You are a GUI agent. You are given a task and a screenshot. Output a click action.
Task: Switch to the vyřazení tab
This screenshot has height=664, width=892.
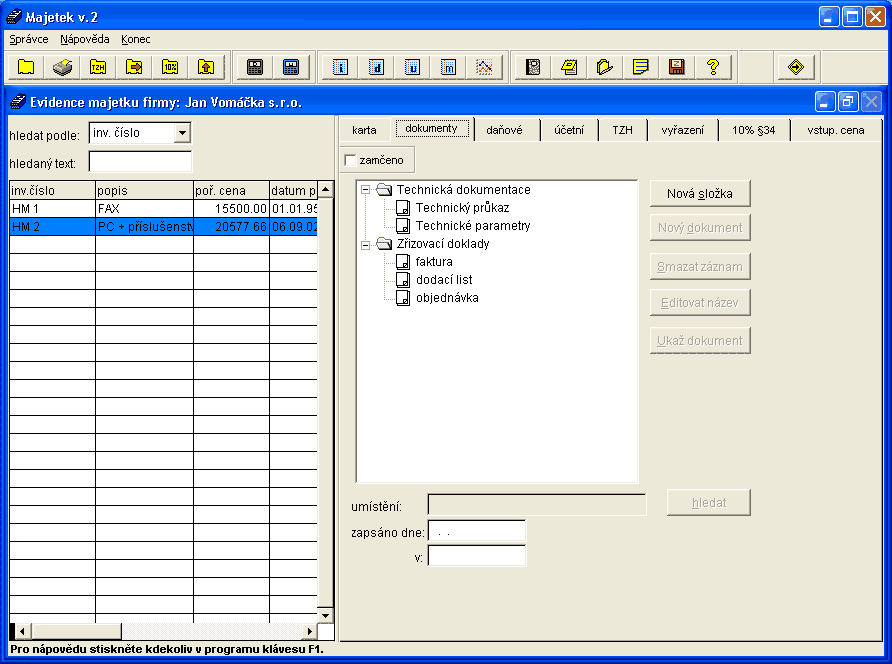click(682, 130)
